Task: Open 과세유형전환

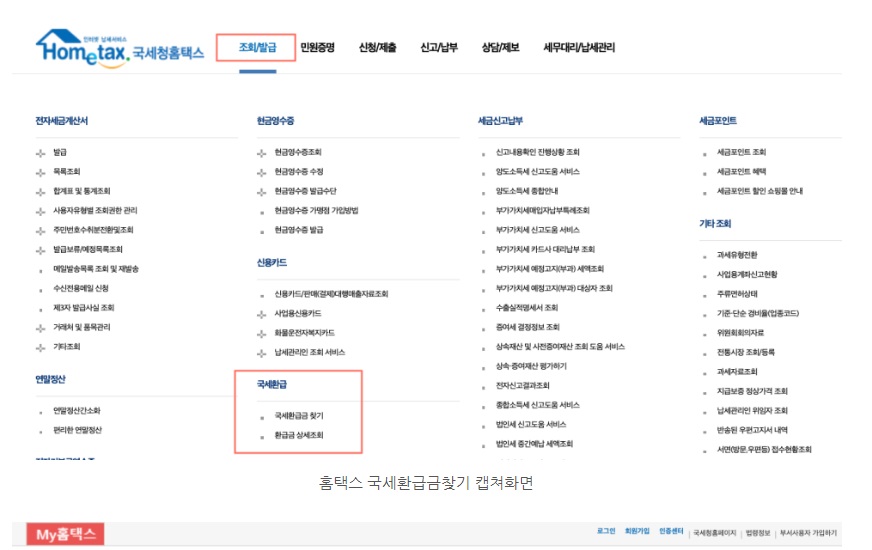Action: 737,255
